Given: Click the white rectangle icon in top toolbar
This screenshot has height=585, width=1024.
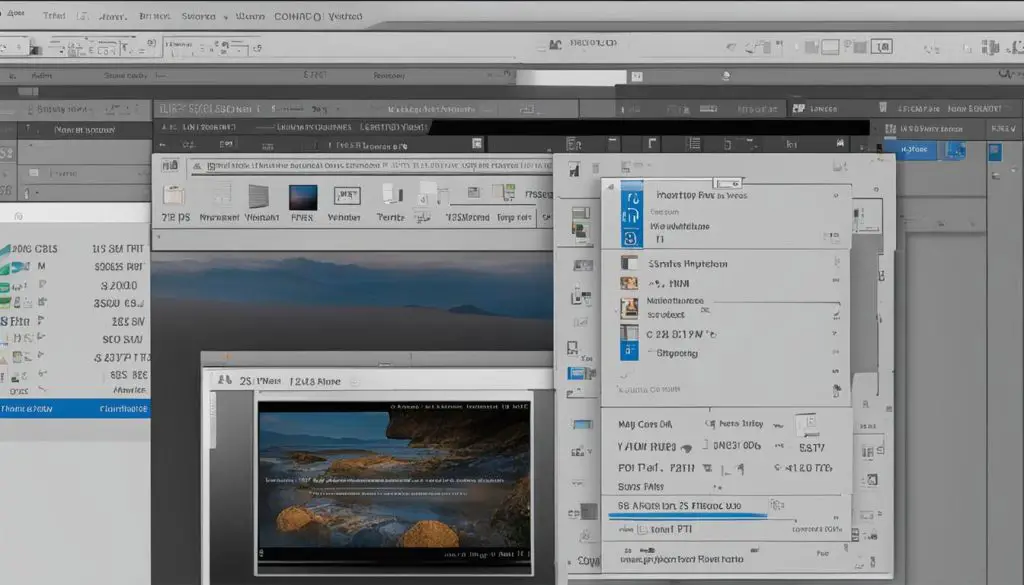Looking at the screenshot, I should click(830, 47).
